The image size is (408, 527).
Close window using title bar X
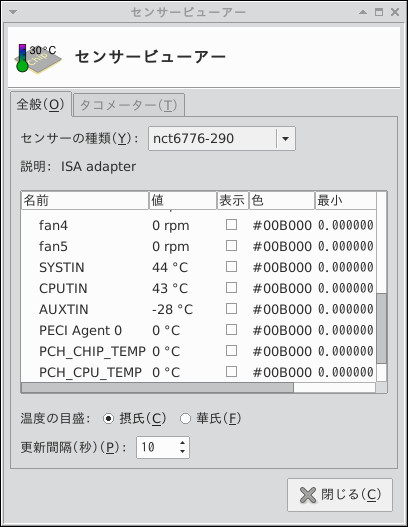coord(395,12)
